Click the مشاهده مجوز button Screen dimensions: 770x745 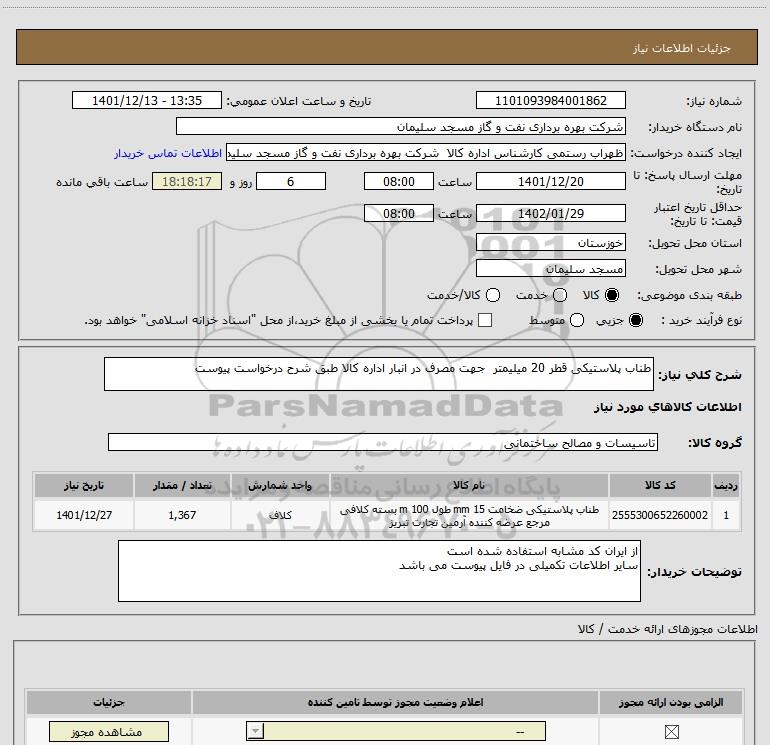(x=109, y=732)
